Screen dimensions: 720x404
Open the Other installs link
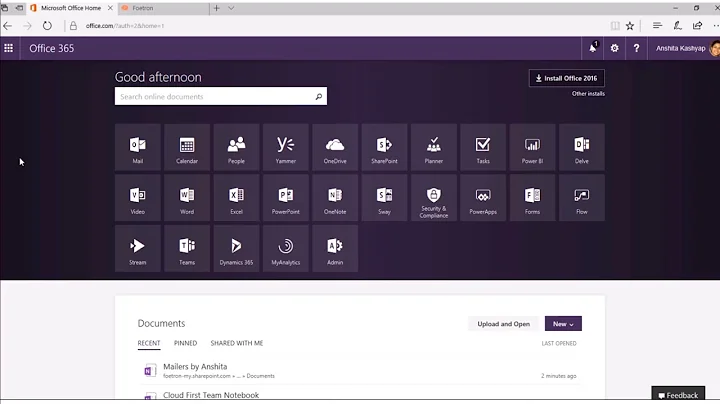pyautogui.click(x=588, y=94)
